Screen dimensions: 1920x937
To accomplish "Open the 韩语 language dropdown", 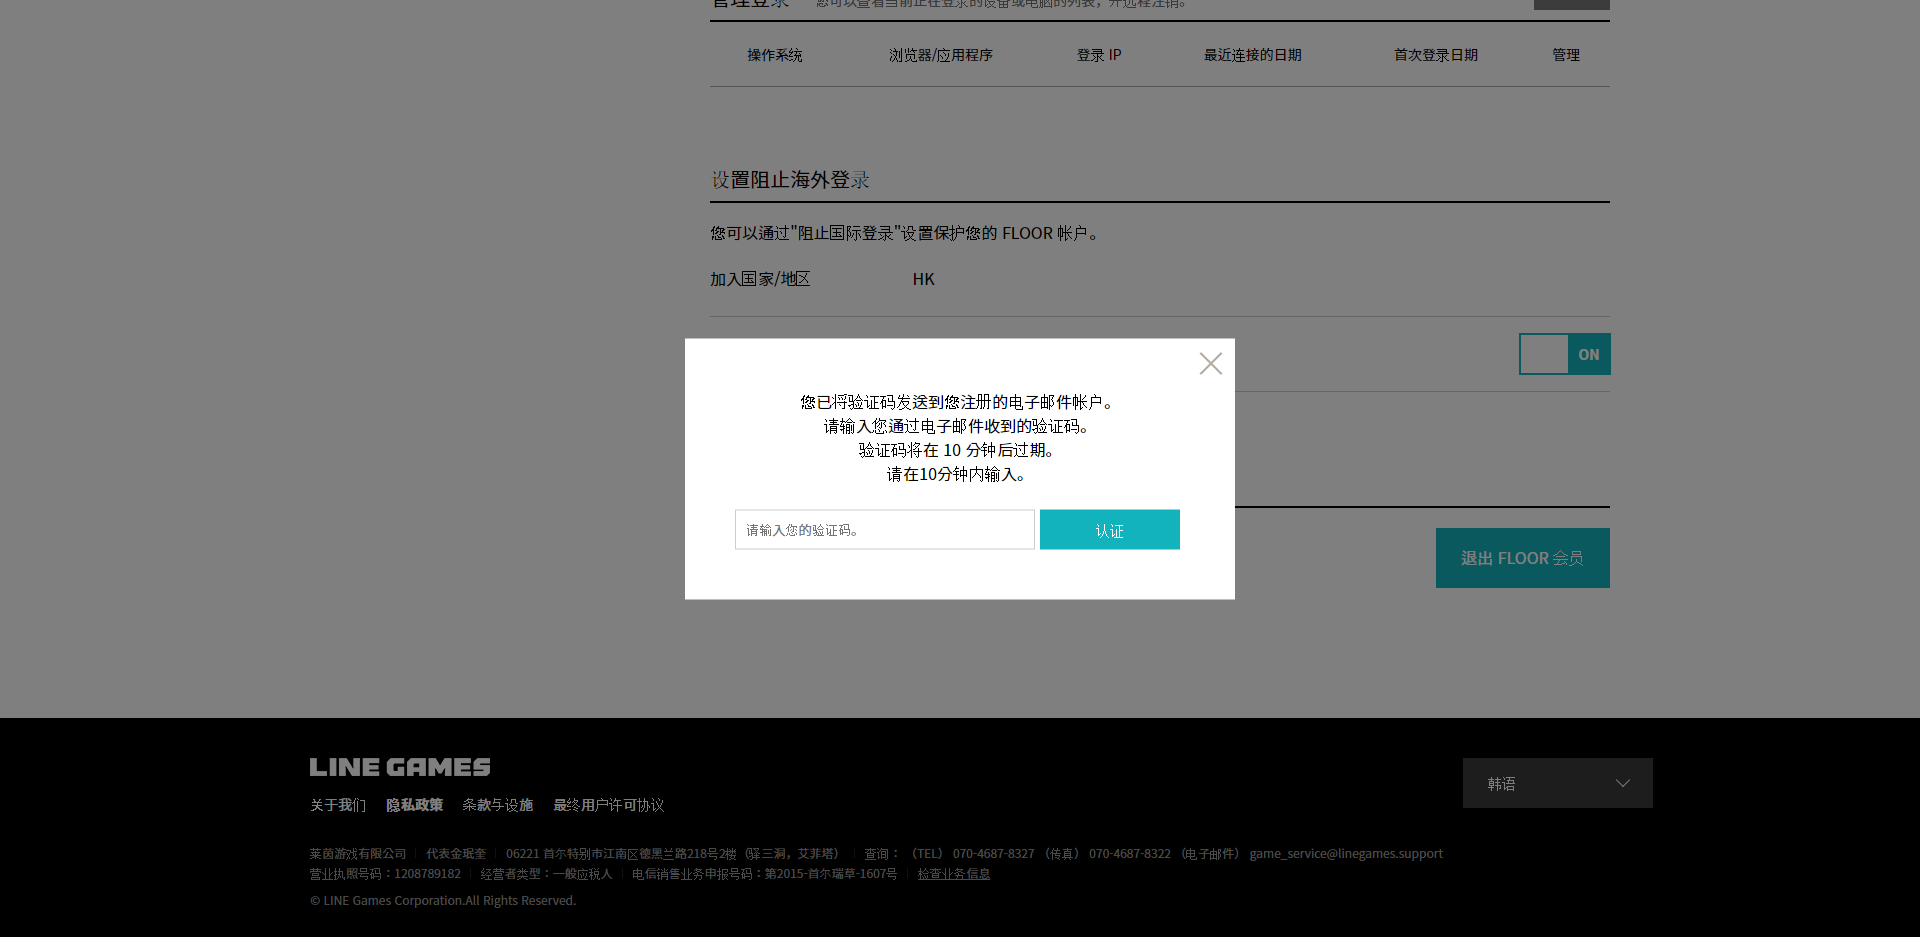I will tap(1558, 783).
